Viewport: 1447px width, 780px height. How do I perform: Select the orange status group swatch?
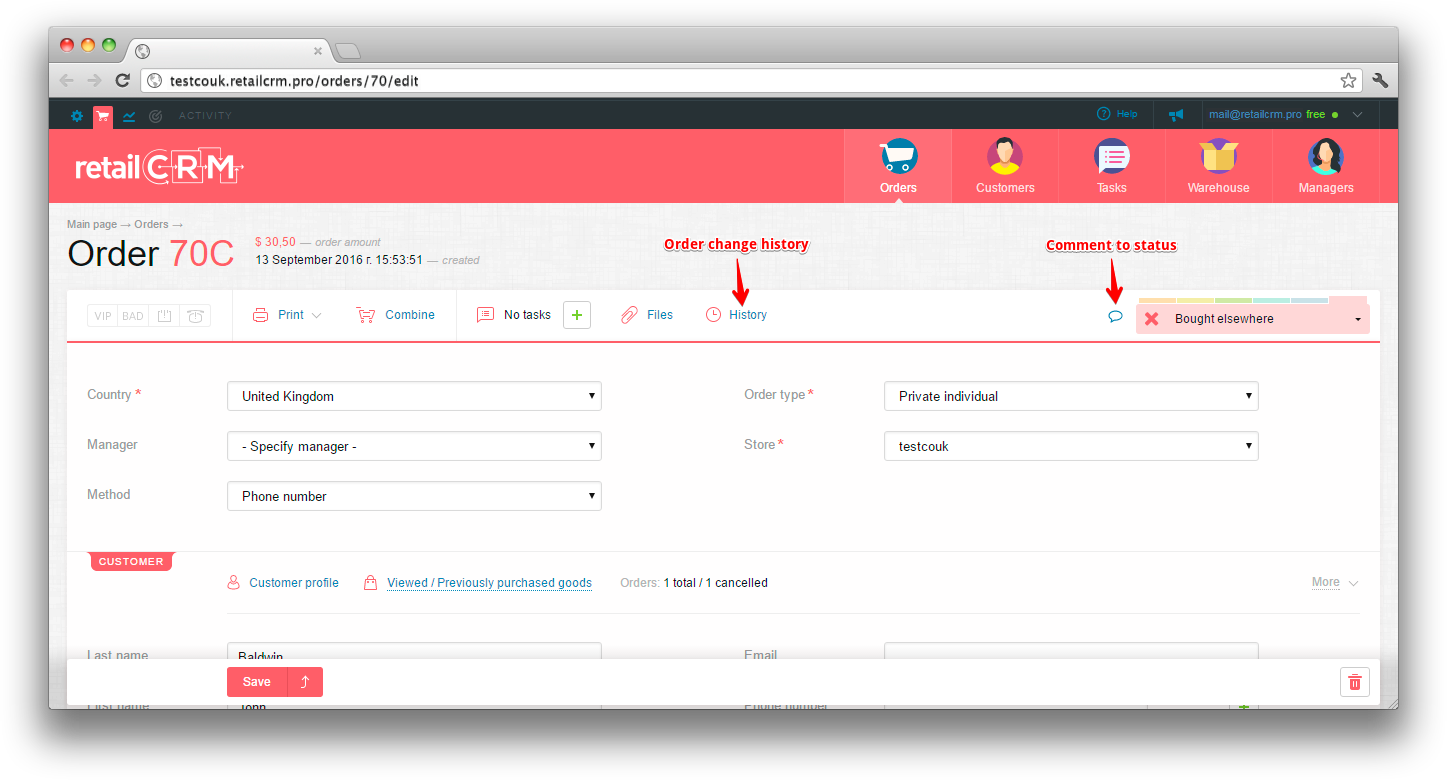(1157, 300)
